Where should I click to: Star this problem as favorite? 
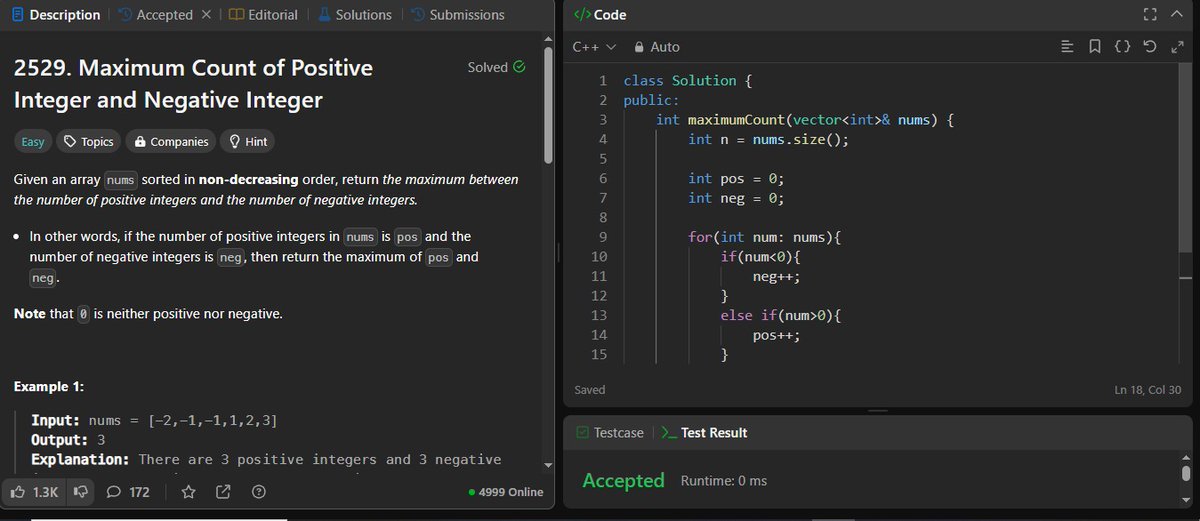point(187,492)
